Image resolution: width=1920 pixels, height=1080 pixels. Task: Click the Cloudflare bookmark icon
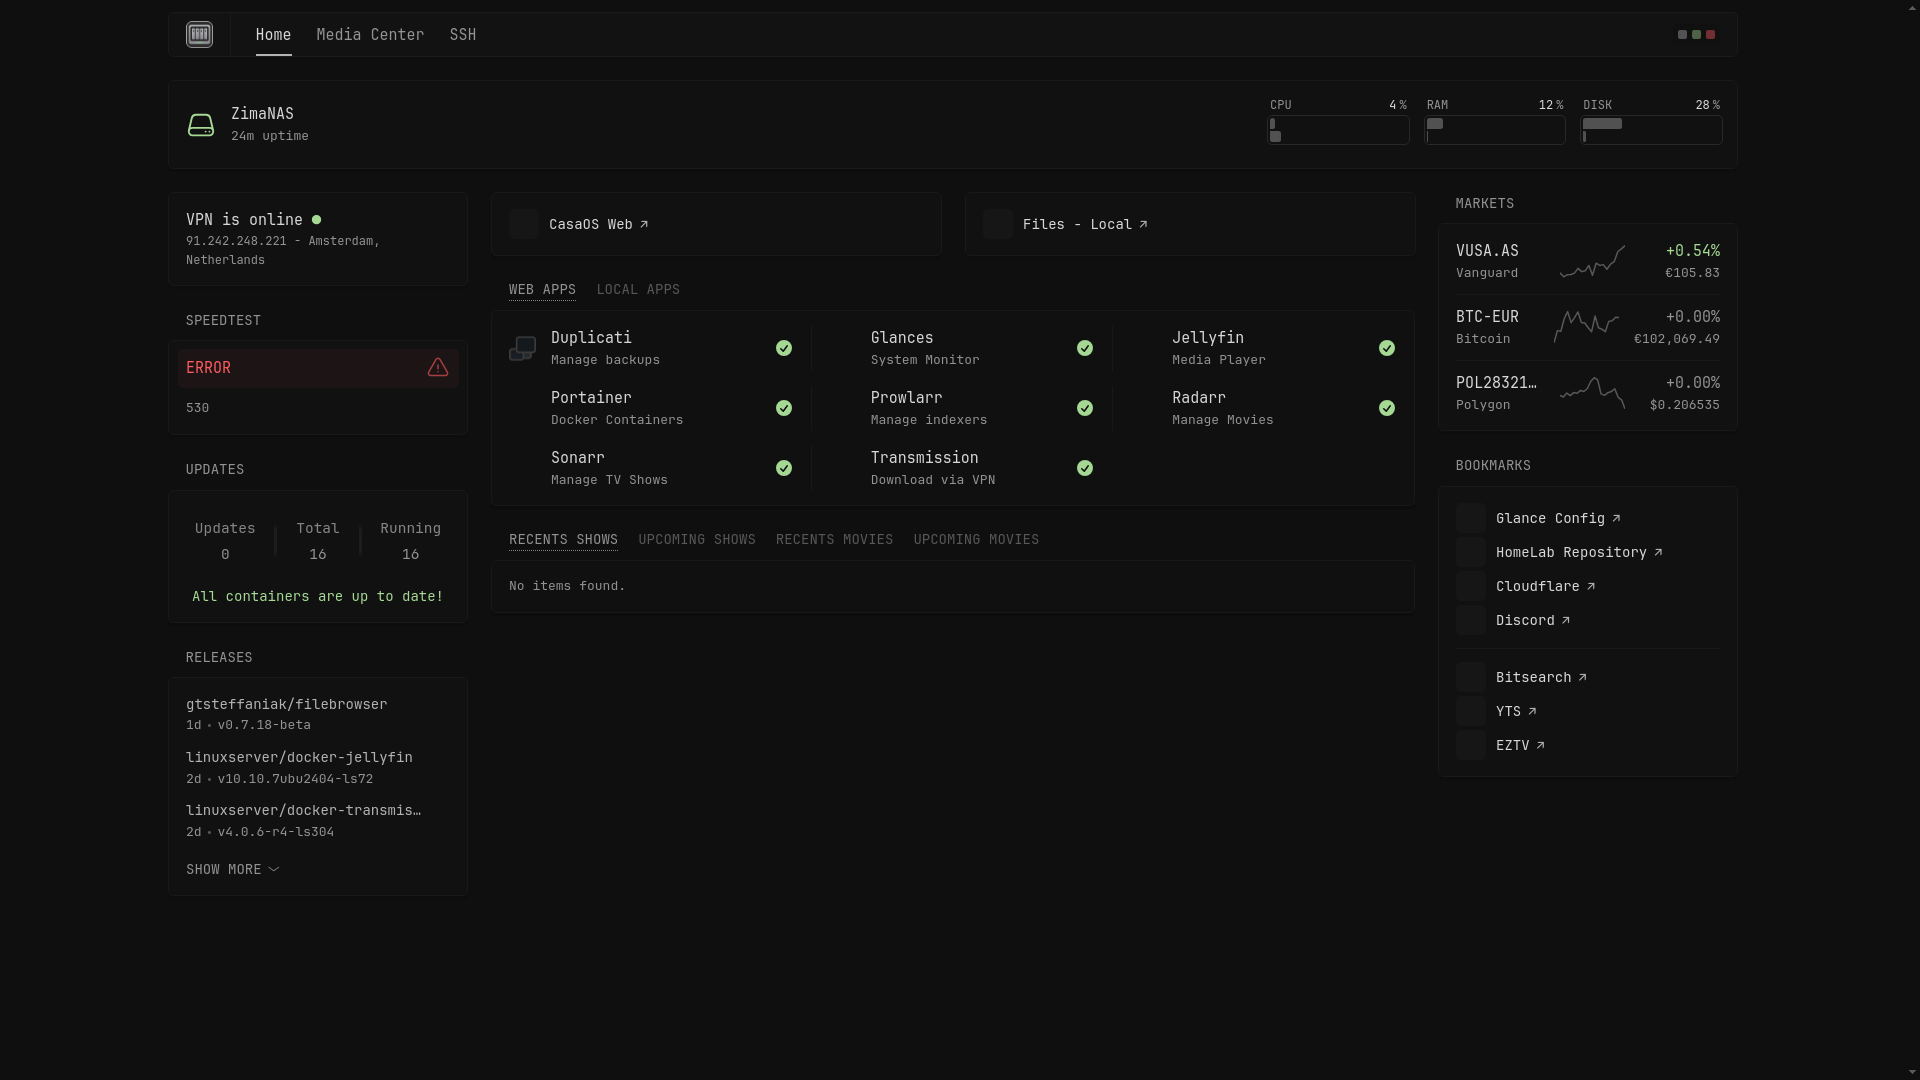(1471, 586)
